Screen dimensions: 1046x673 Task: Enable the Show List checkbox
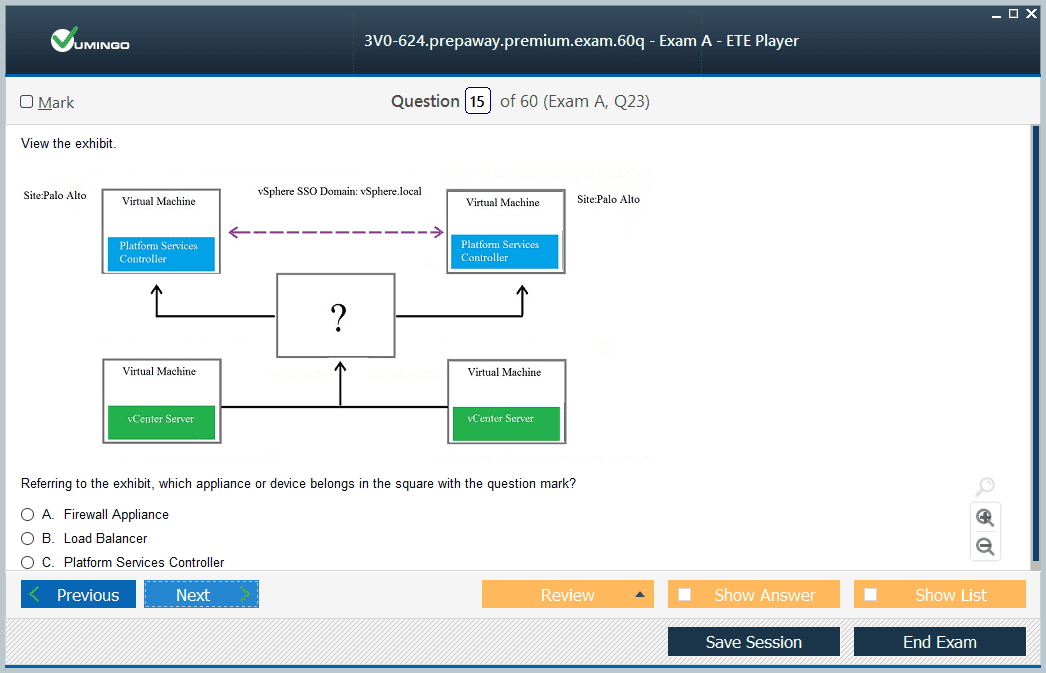871,595
